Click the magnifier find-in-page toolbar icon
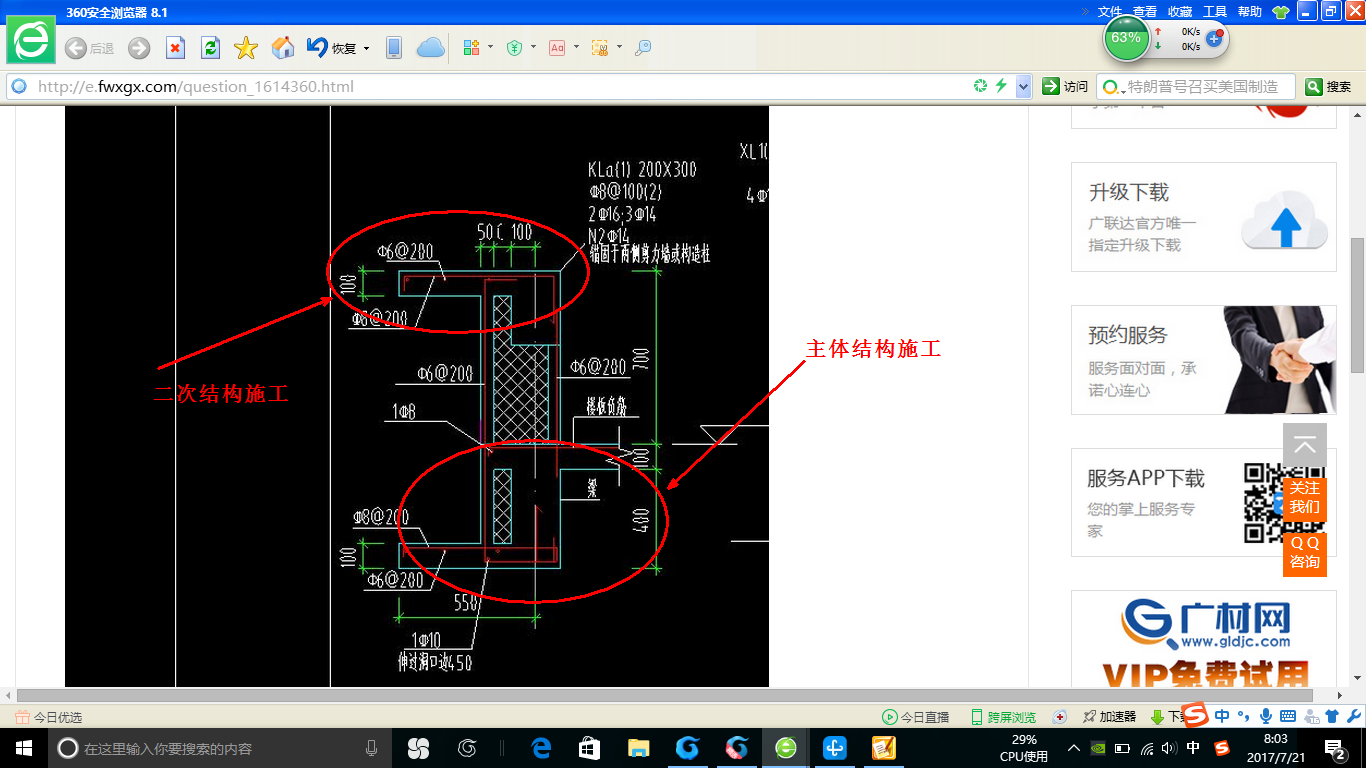This screenshot has width=1366, height=768. (643, 48)
